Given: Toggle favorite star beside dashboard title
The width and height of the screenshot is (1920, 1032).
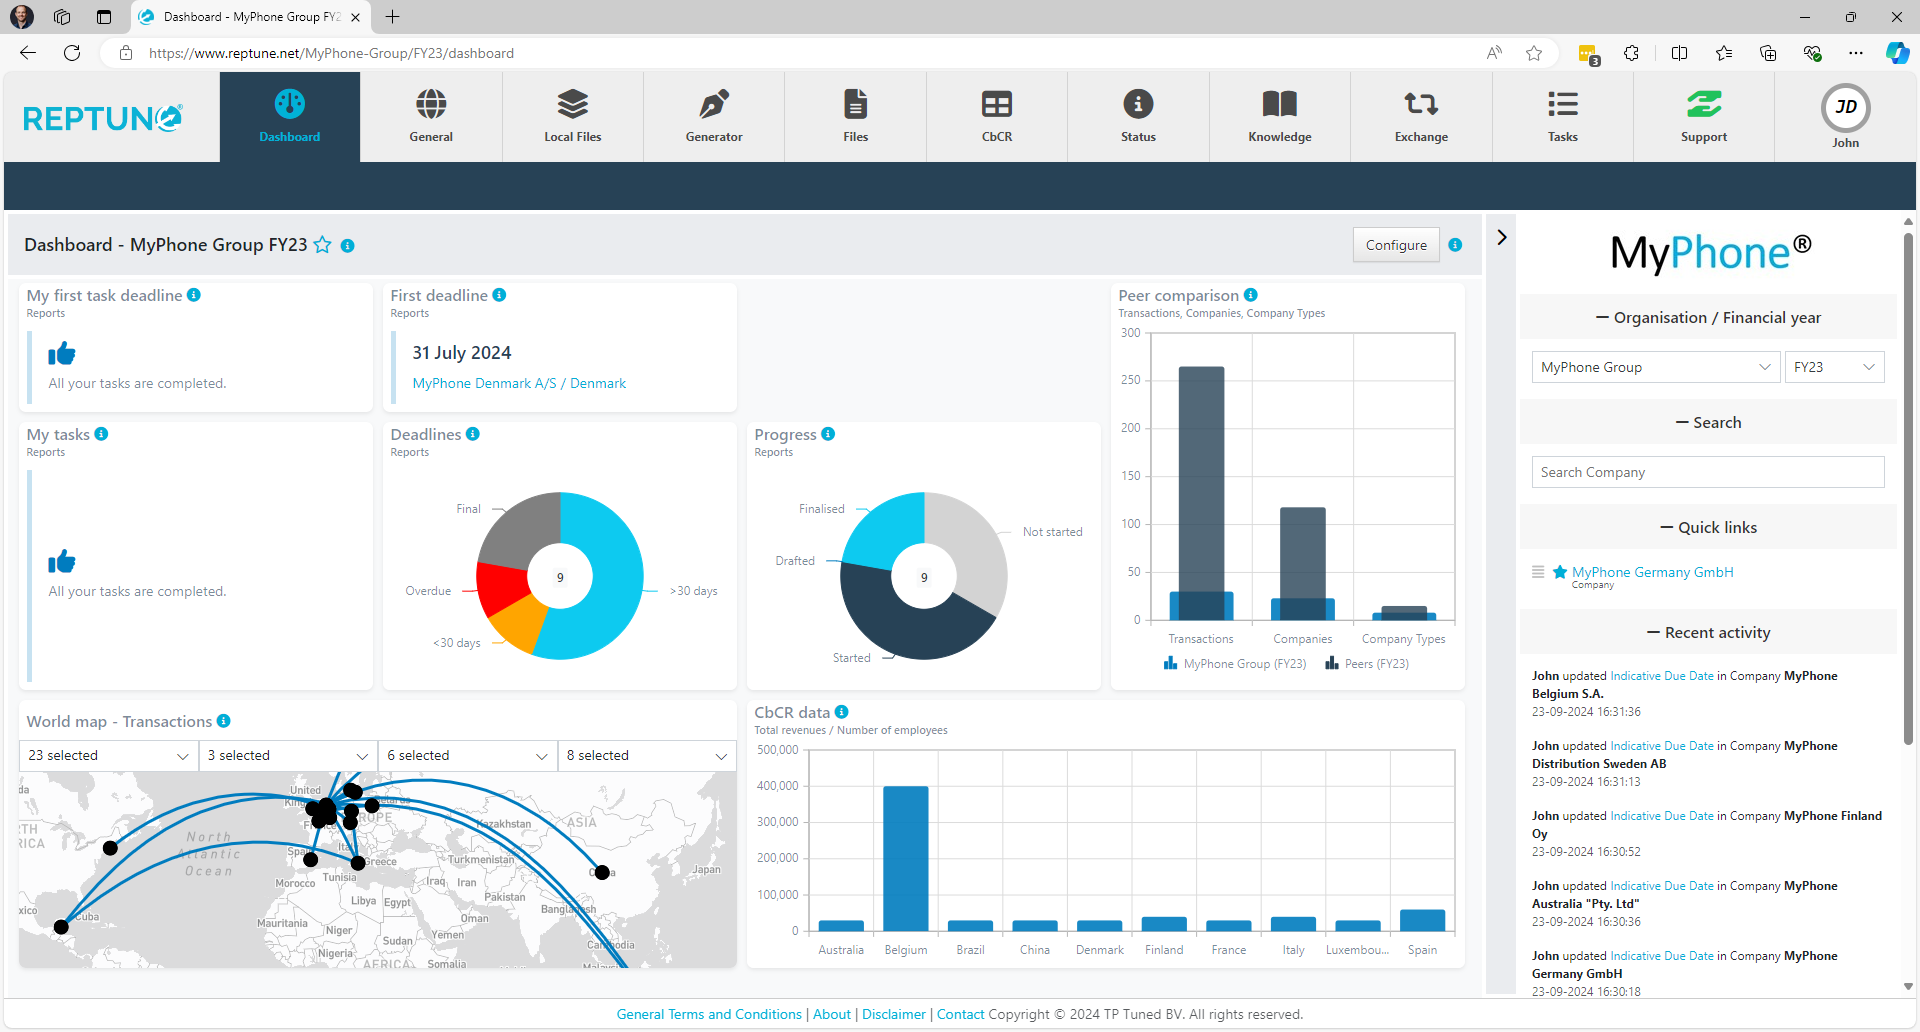Looking at the screenshot, I should (322, 245).
